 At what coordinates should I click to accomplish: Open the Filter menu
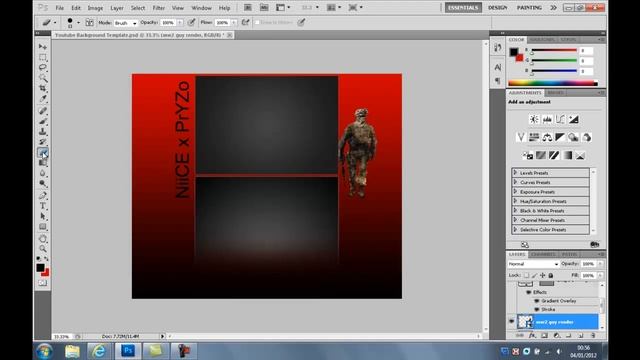point(158,8)
